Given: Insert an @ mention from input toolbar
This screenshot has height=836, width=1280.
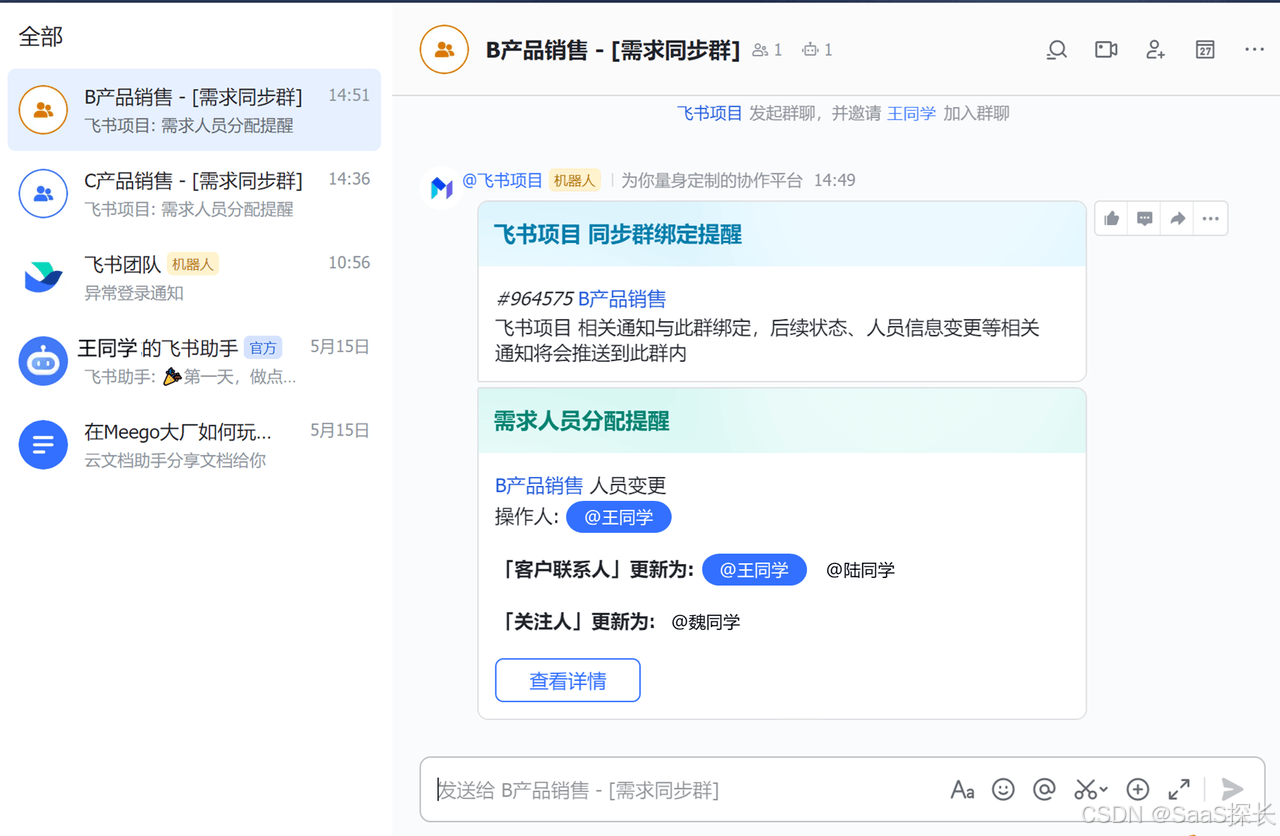Looking at the screenshot, I should point(1044,790).
